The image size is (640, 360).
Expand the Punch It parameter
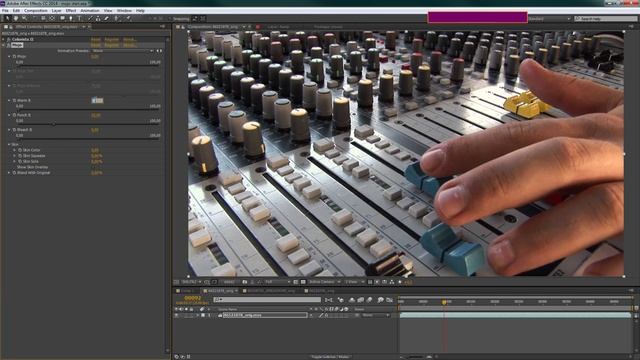9,115
